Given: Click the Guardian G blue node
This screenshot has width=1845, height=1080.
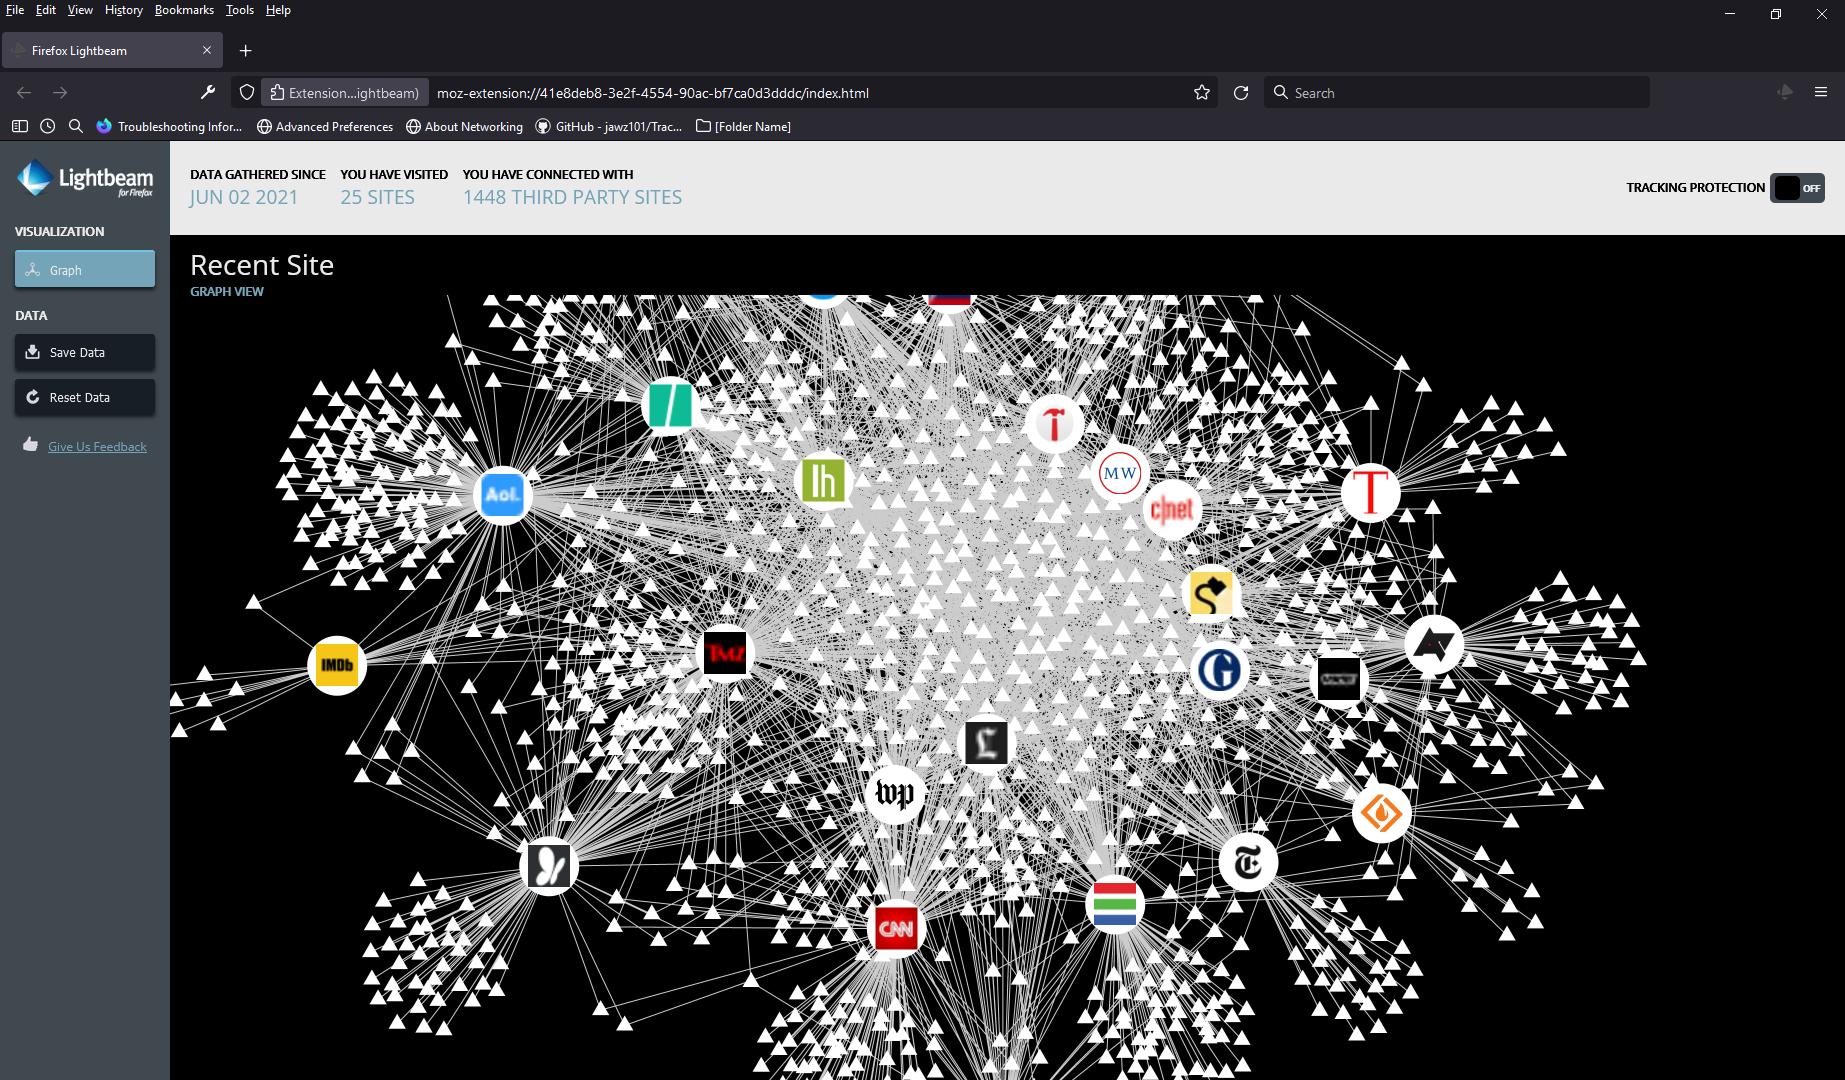Looking at the screenshot, I should (x=1219, y=670).
